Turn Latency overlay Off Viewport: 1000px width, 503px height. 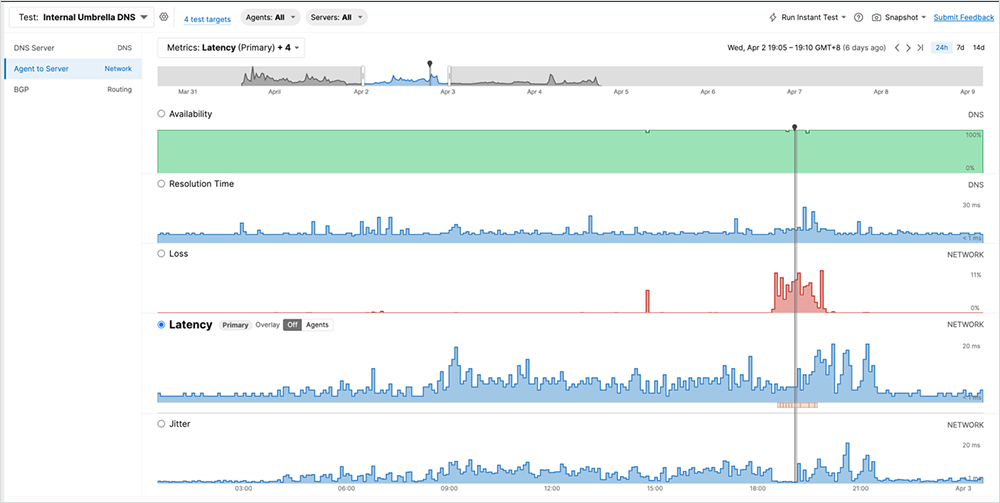coord(292,325)
